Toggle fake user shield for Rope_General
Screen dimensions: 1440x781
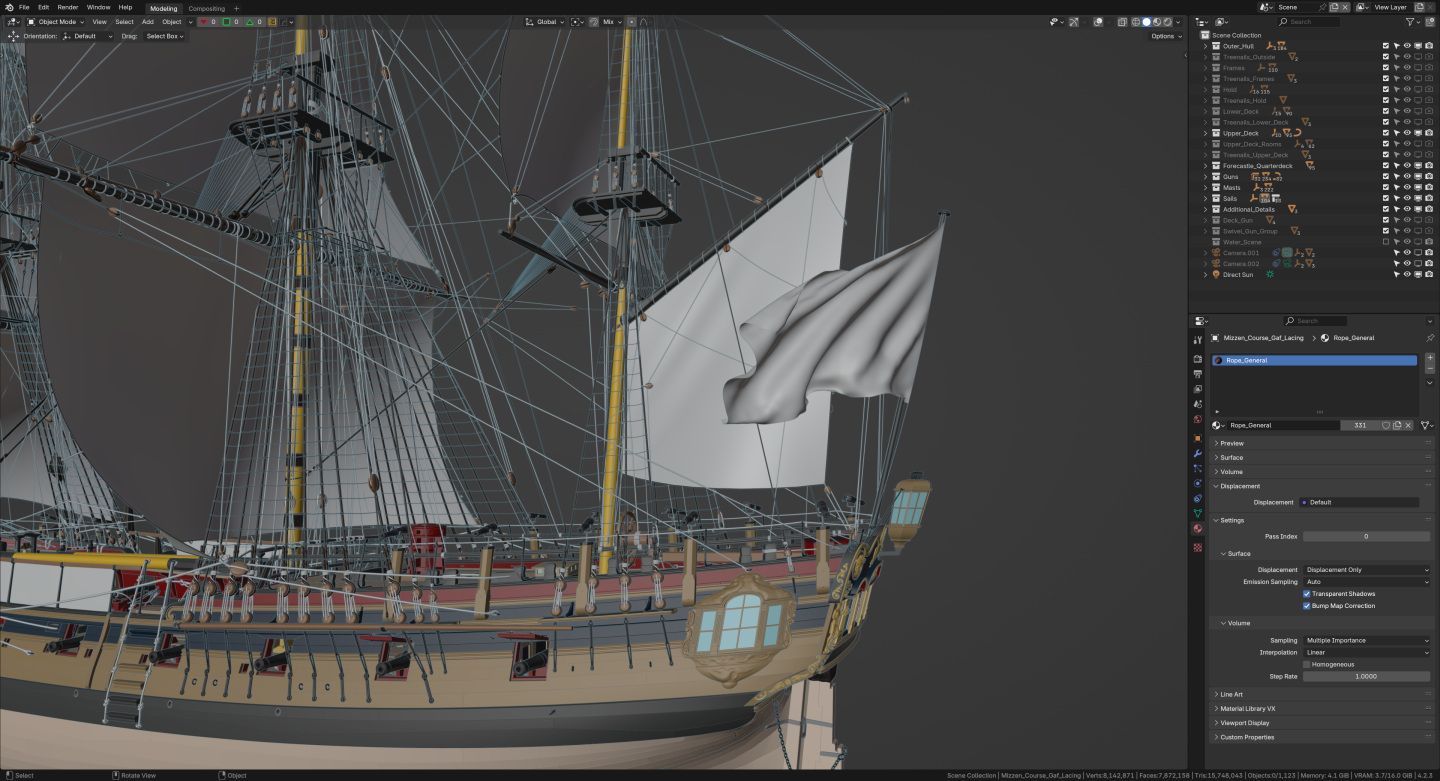coord(1386,425)
